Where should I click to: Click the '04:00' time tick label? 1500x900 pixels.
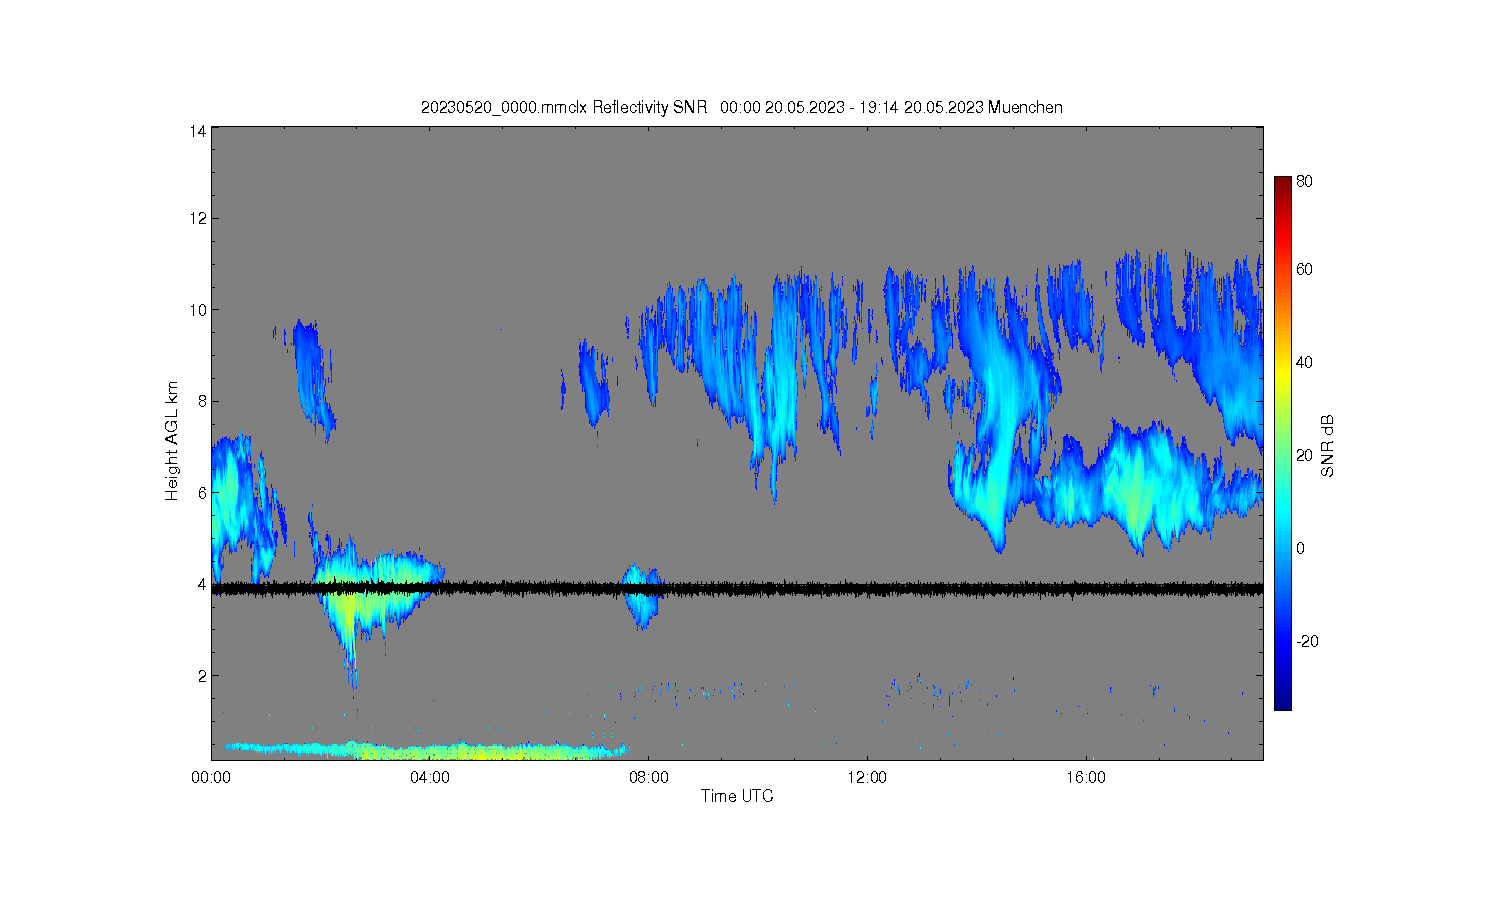[x=430, y=777]
